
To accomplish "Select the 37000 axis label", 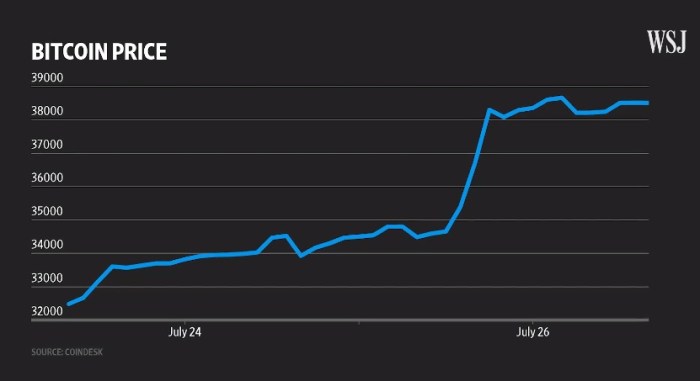I will 47,145.
